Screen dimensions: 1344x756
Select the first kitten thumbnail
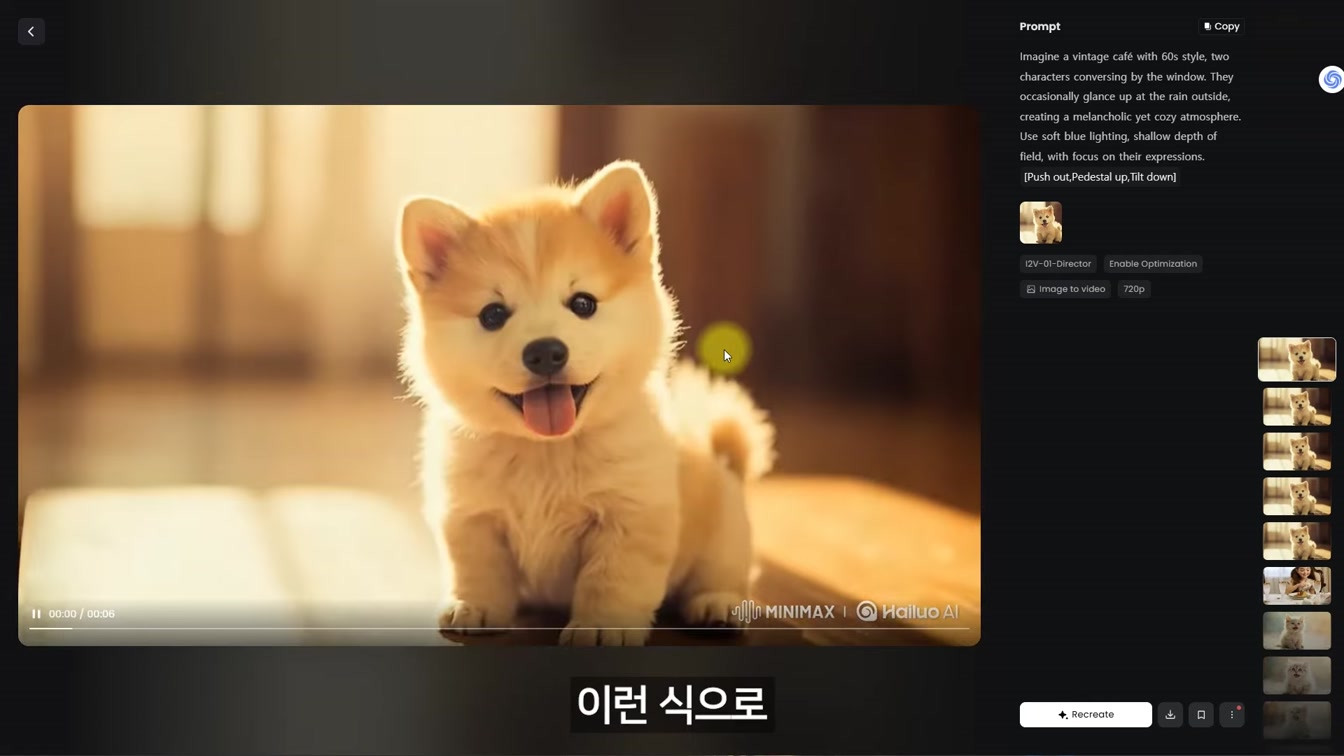tap(1296, 631)
